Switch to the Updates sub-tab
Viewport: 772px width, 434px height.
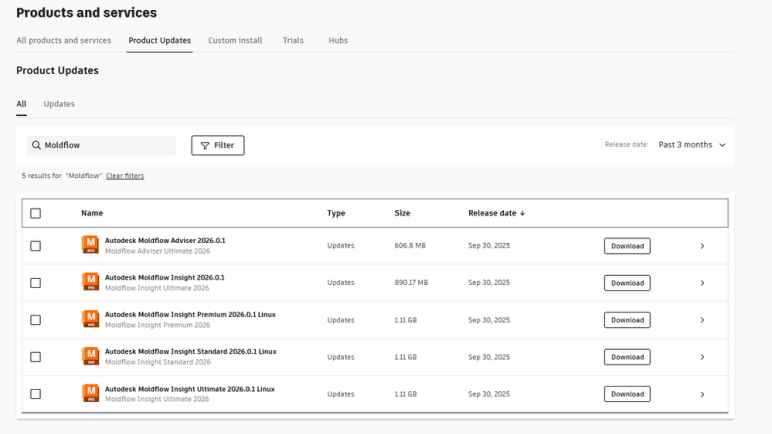(x=59, y=104)
